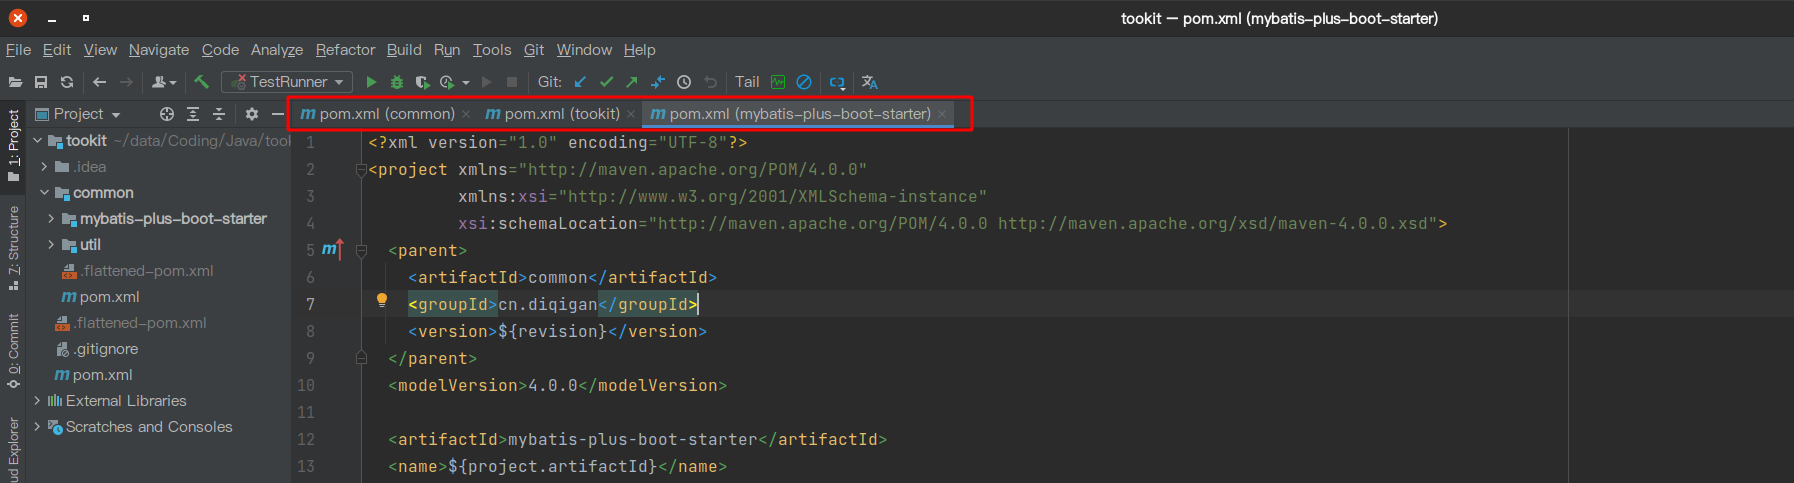1794x483 pixels.
Task: Start debugging with the bug icon
Action: click(397, 82)
